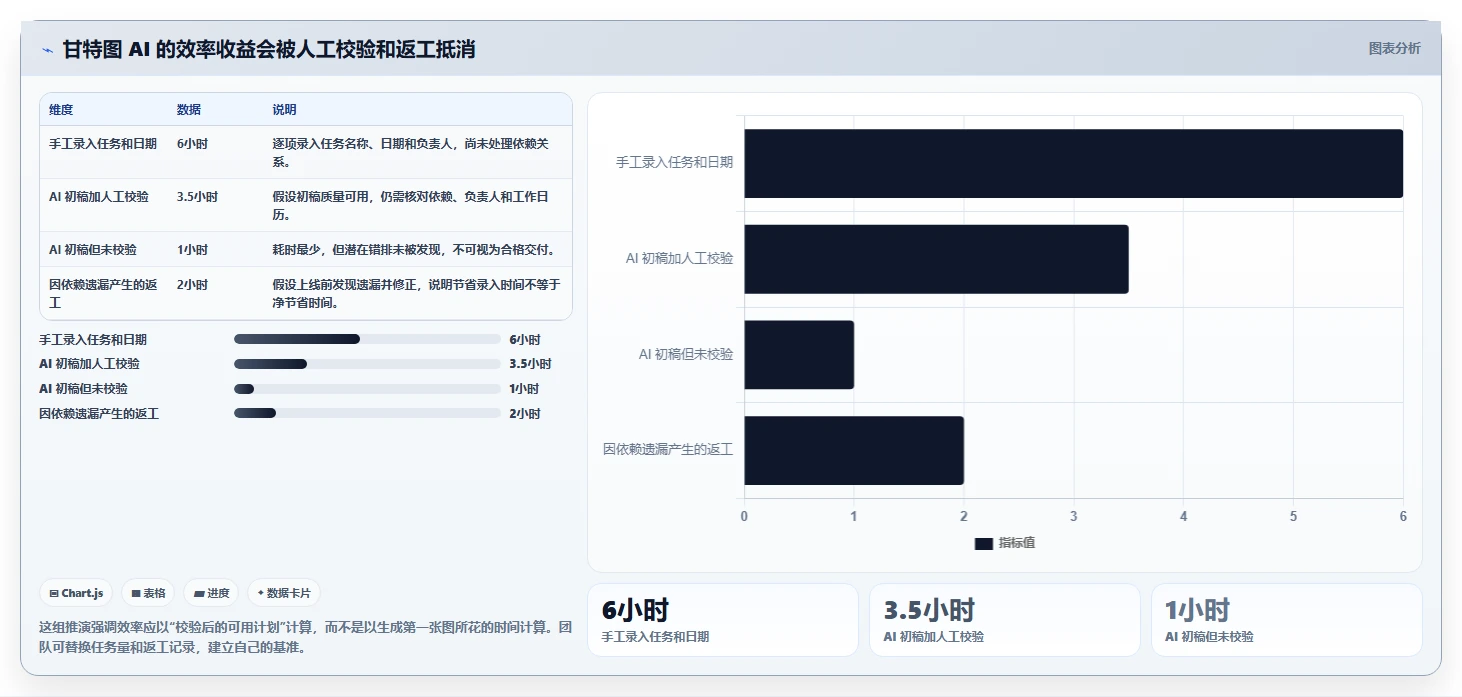This screenshot has height=697, width=1462.
Task: Open the 6小时 手工录入任务和日期 data card
Action: [723, 620]
